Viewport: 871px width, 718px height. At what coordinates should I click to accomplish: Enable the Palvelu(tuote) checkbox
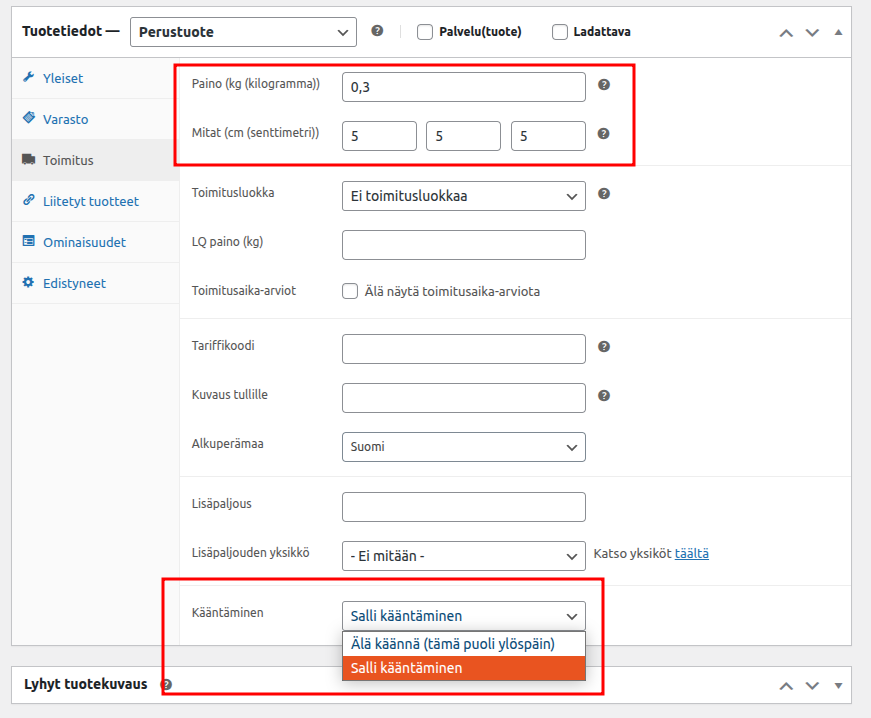(x=425, y=32)
